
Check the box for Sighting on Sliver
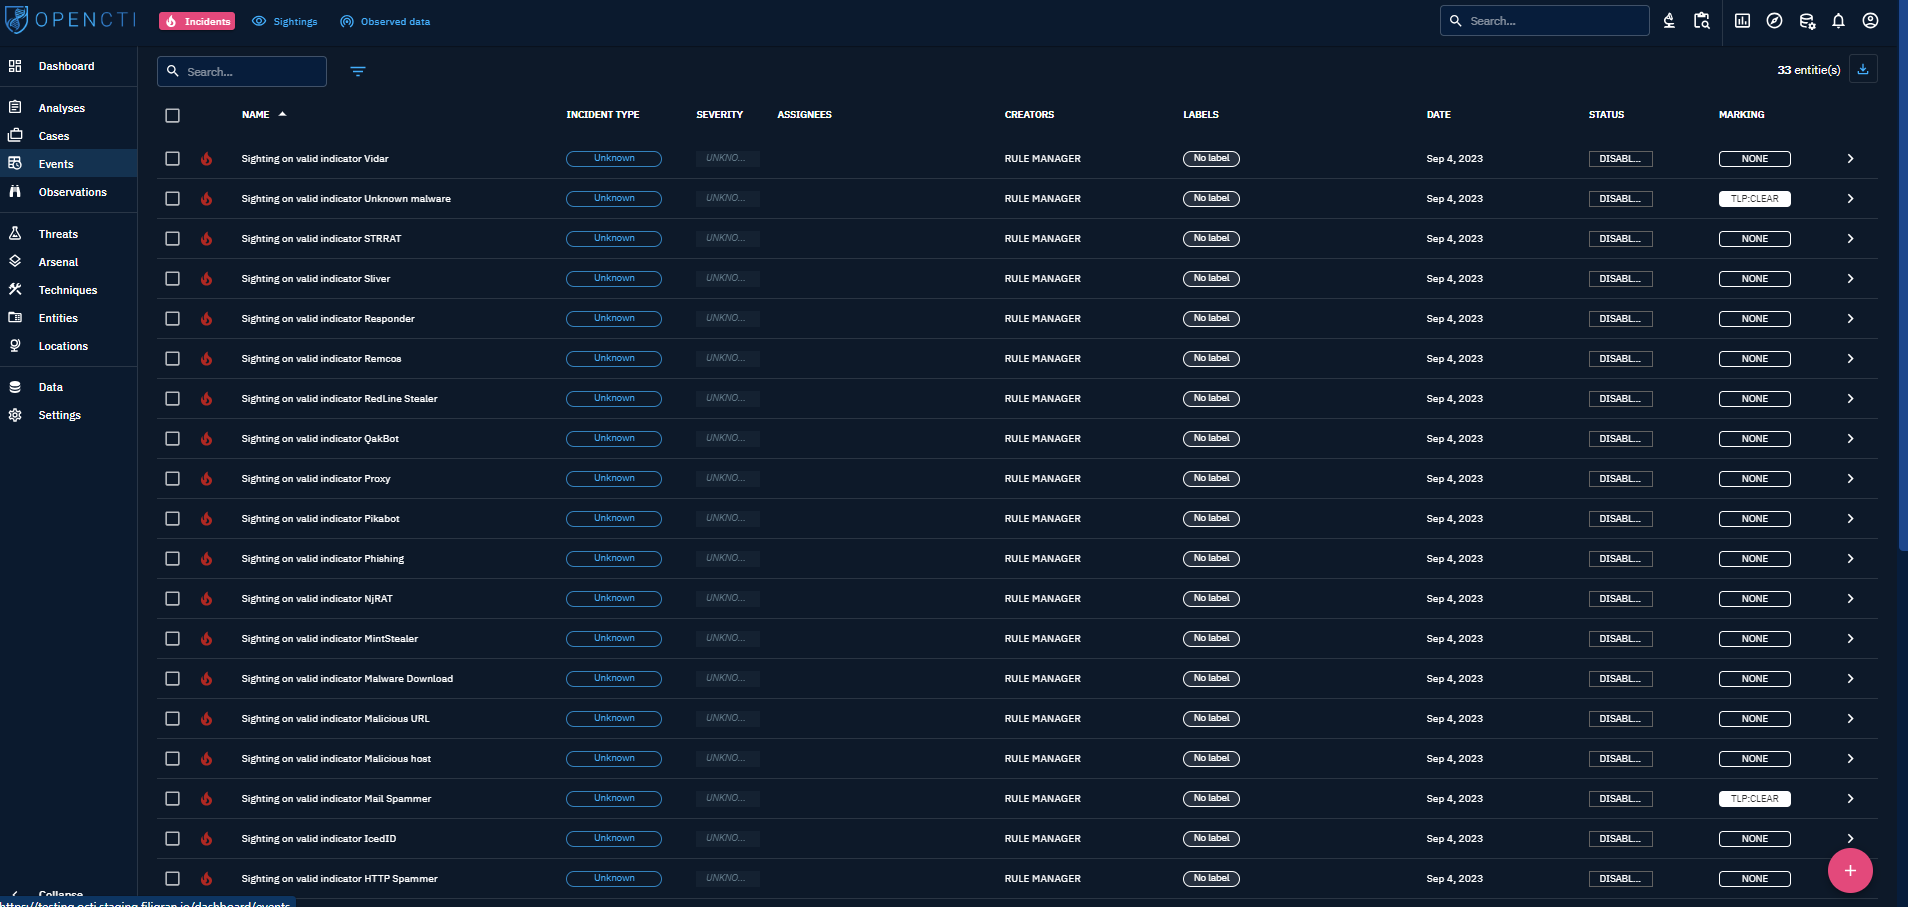[172, 279]
